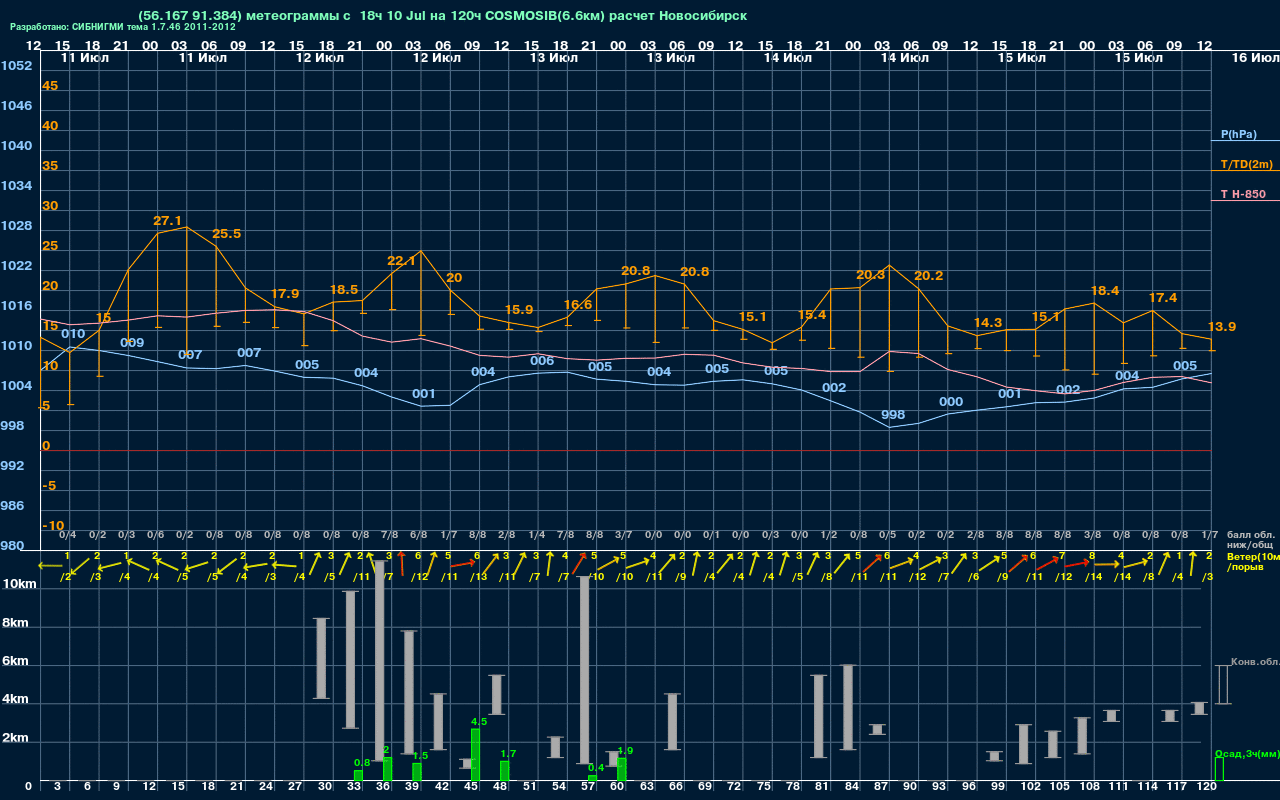Click the green precipitation bar labeled 4.5
Viewport: 1280px width, 800px height.
click(476, 755)
